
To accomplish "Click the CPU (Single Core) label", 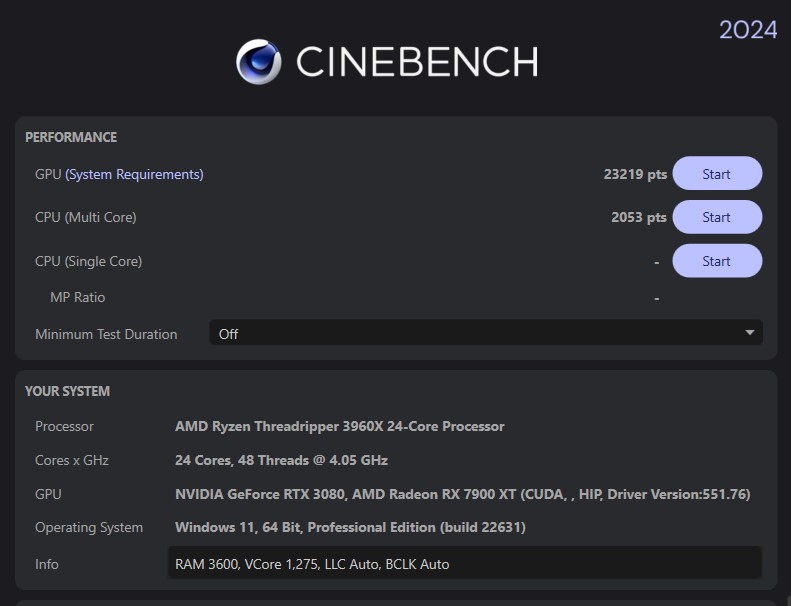I will (x=88, y=261).
